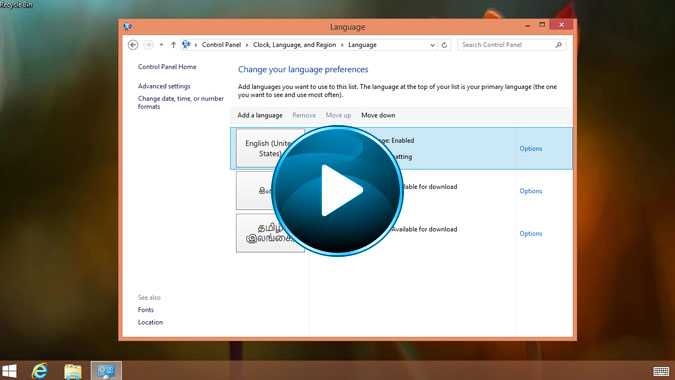This screenshot has height=380, width=675.
Task: Open the Windows Start button
Action: pos(9,371)
